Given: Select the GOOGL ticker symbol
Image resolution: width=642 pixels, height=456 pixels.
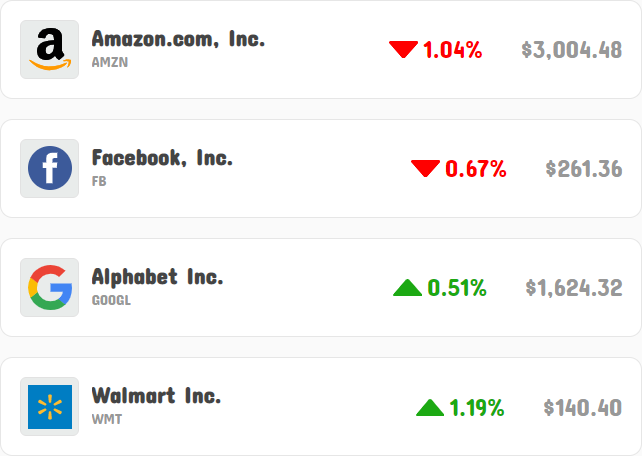Looking at the screenshot, I should [x=111, y=300].
